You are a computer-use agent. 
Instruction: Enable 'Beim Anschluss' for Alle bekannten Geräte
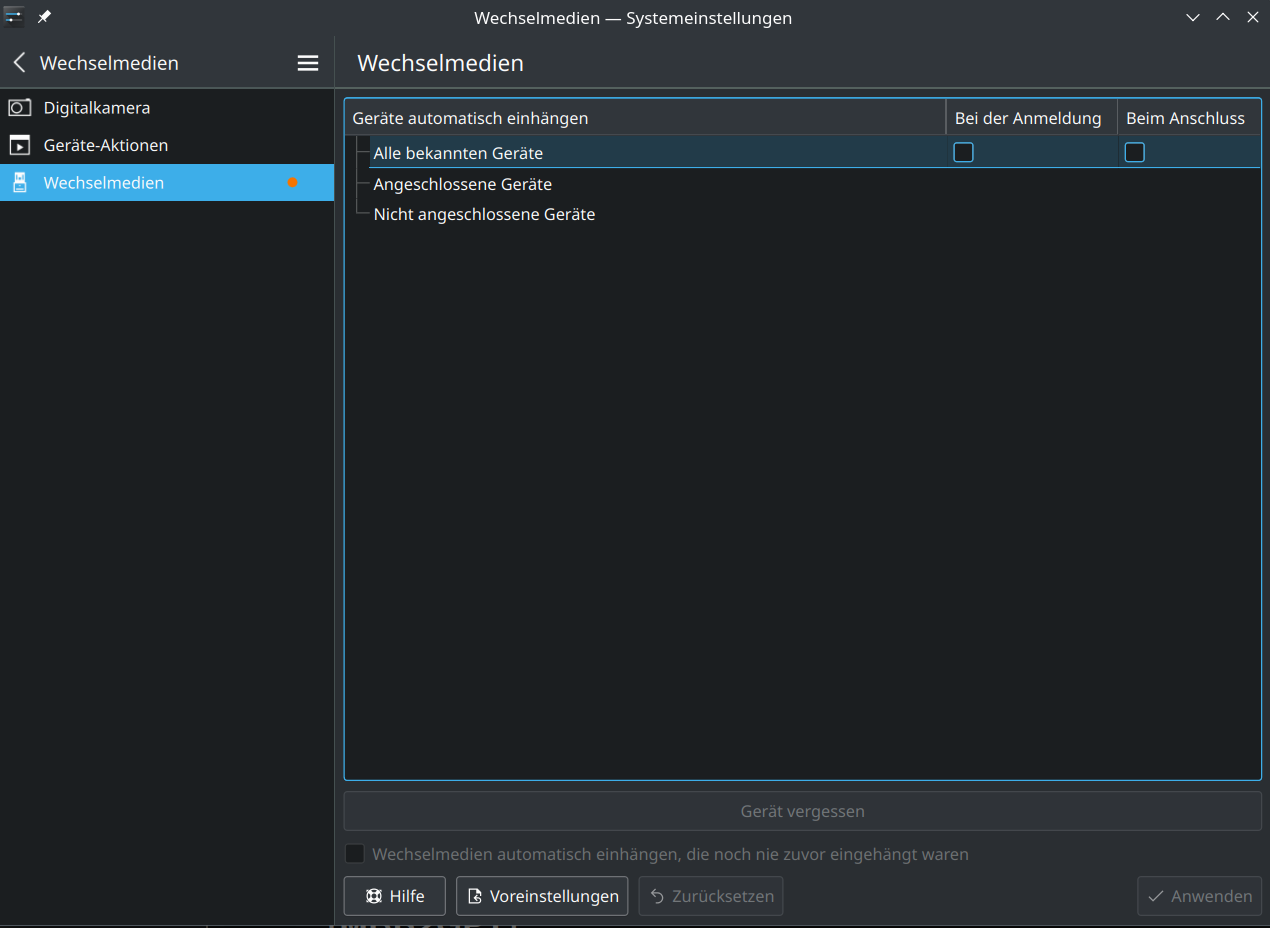point(1134,152)
